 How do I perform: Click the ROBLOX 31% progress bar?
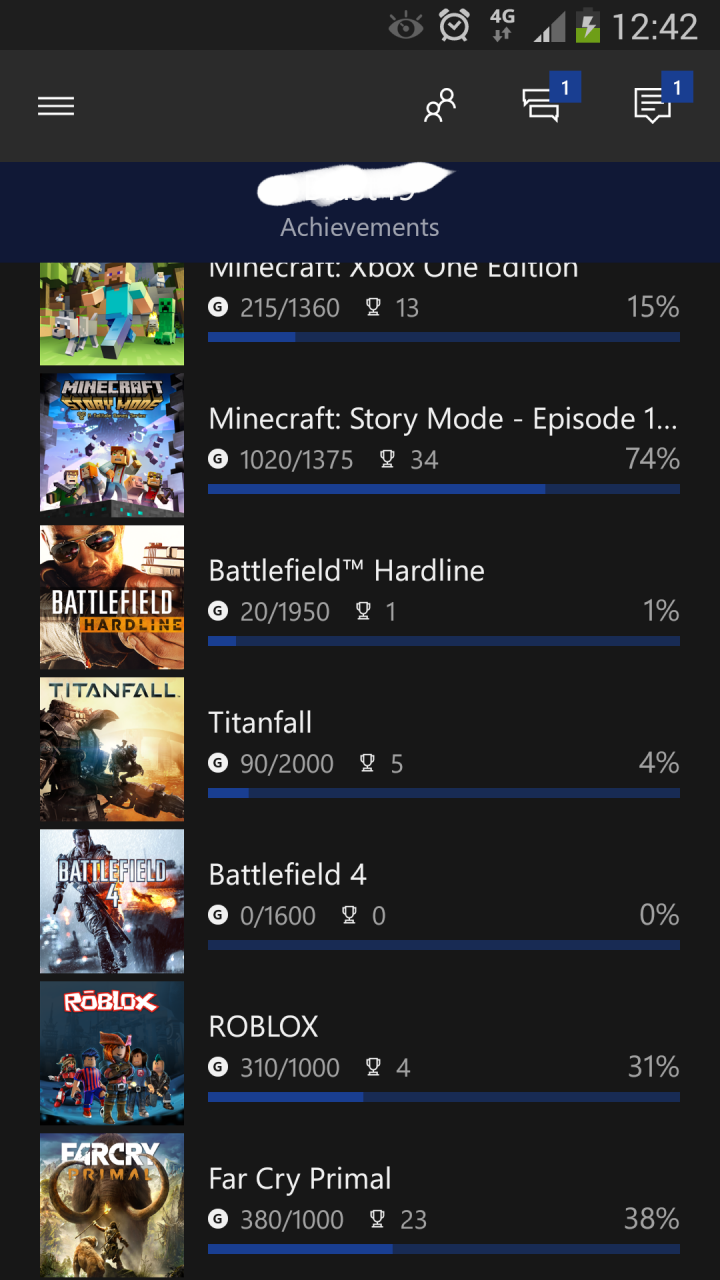click(x=444, y=1097)
